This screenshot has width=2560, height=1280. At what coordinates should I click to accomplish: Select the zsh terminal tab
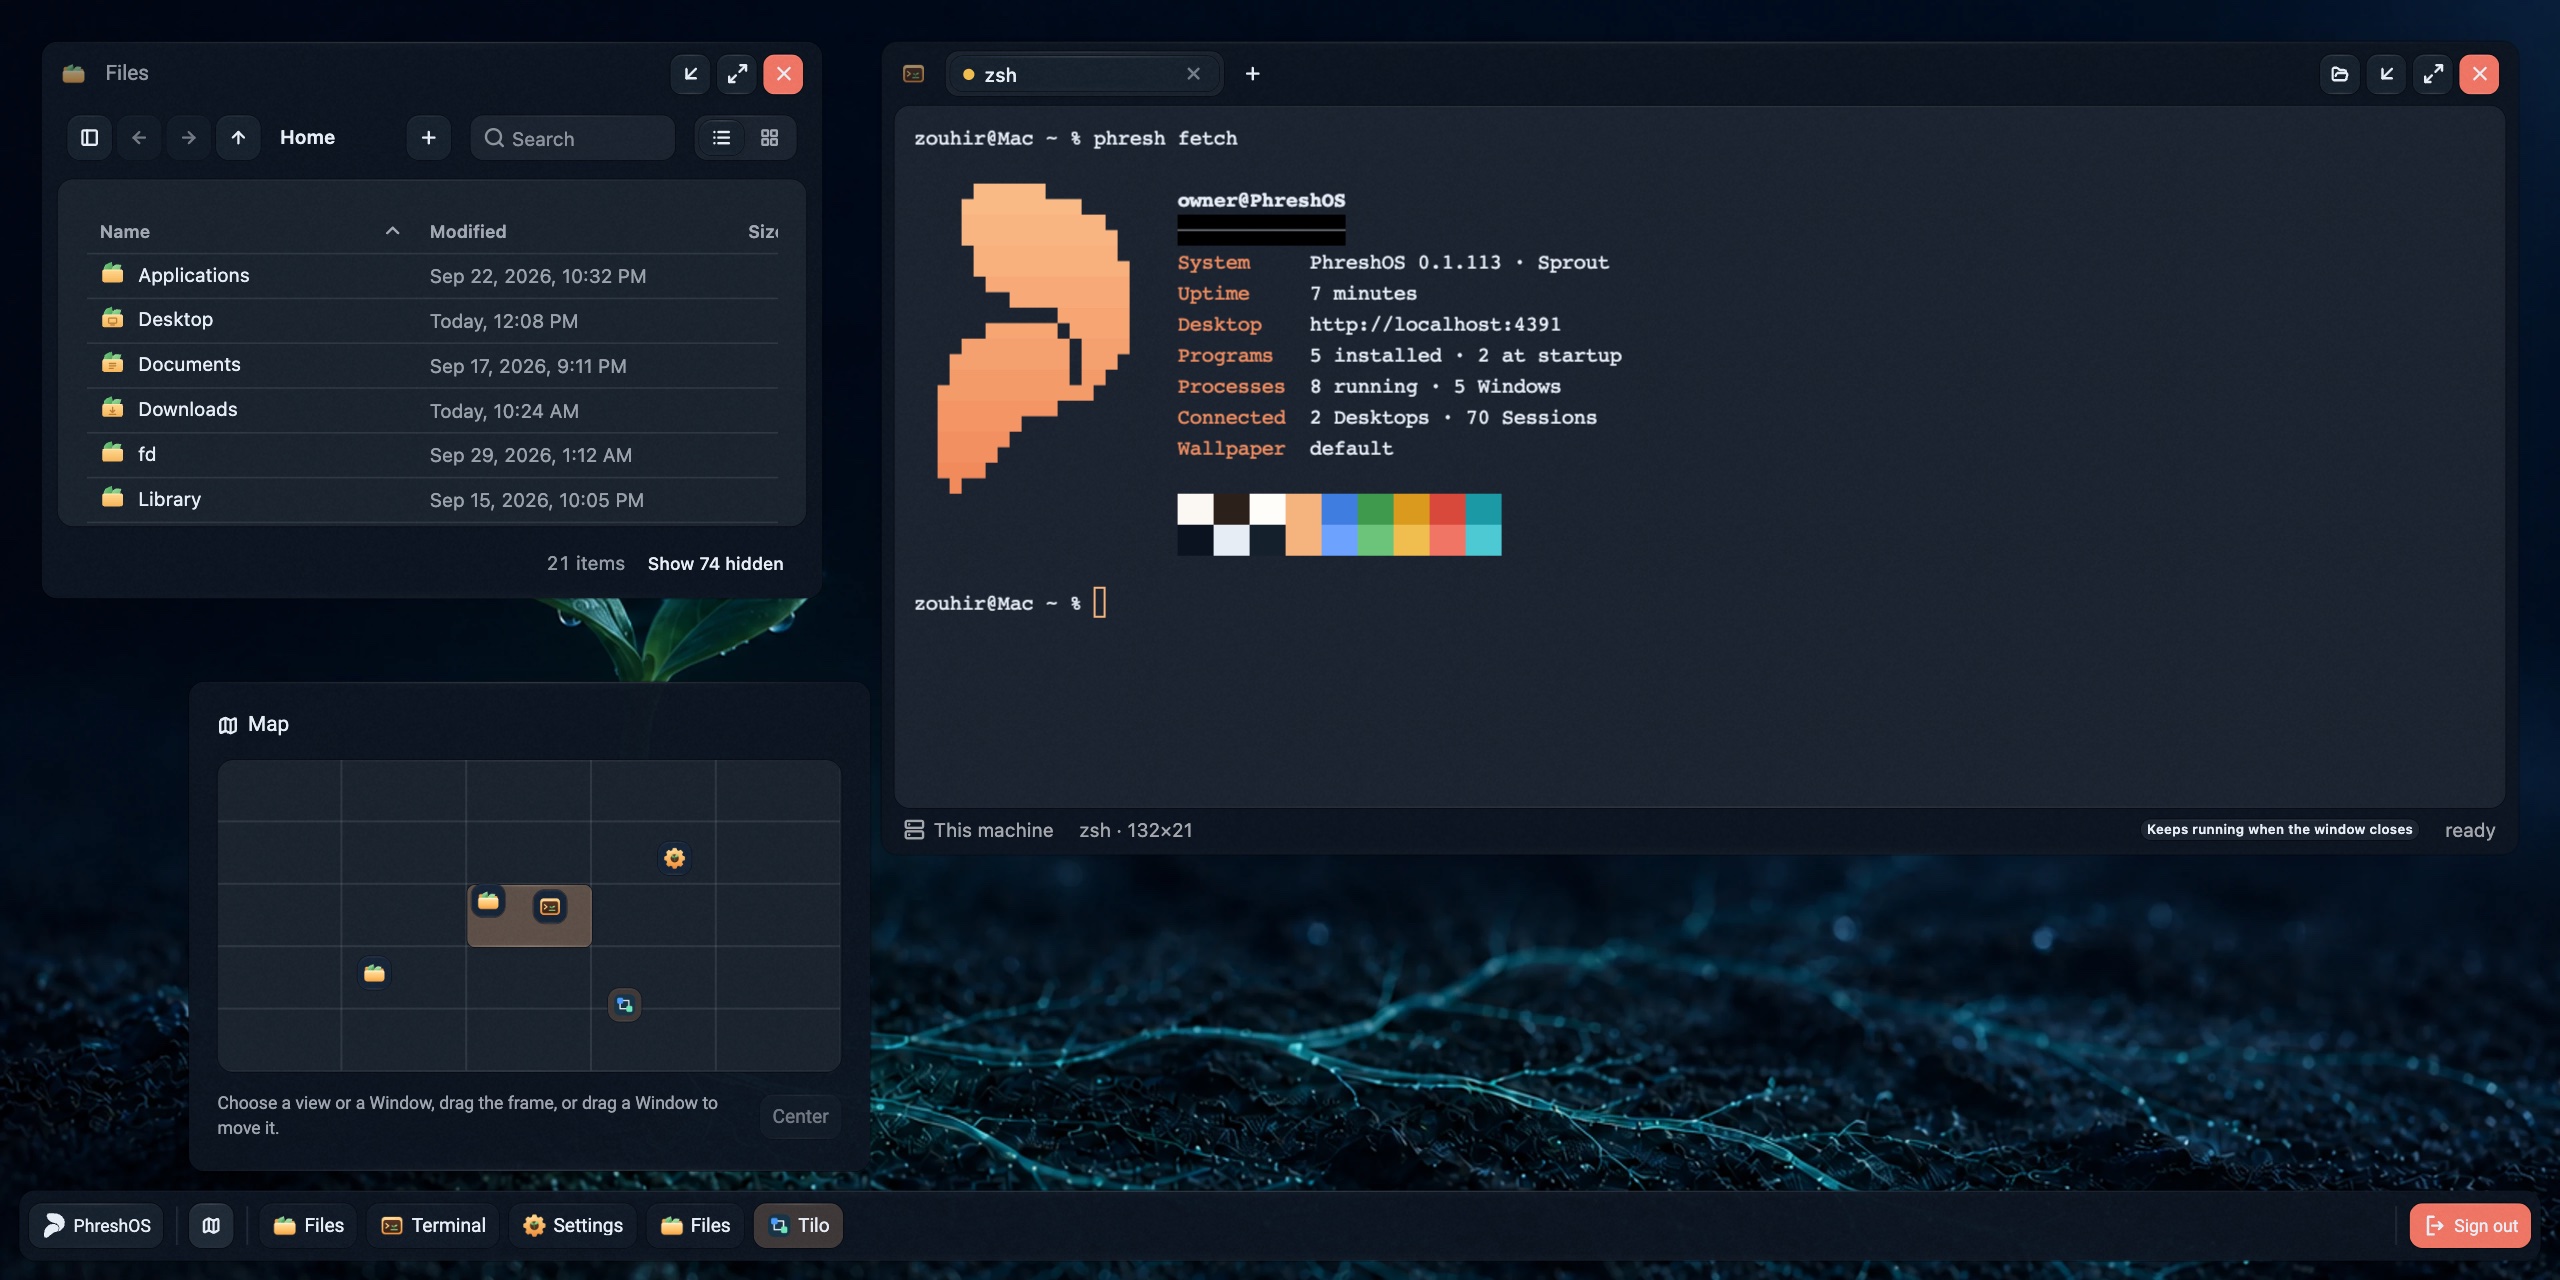tap(1082, 75)
